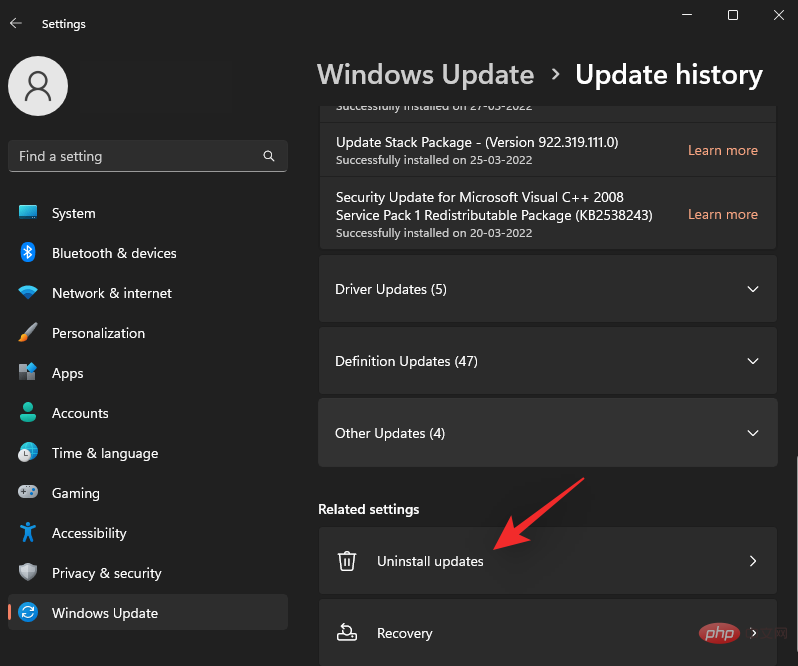Select Time & language in sidebar

[x=104, y=453]
